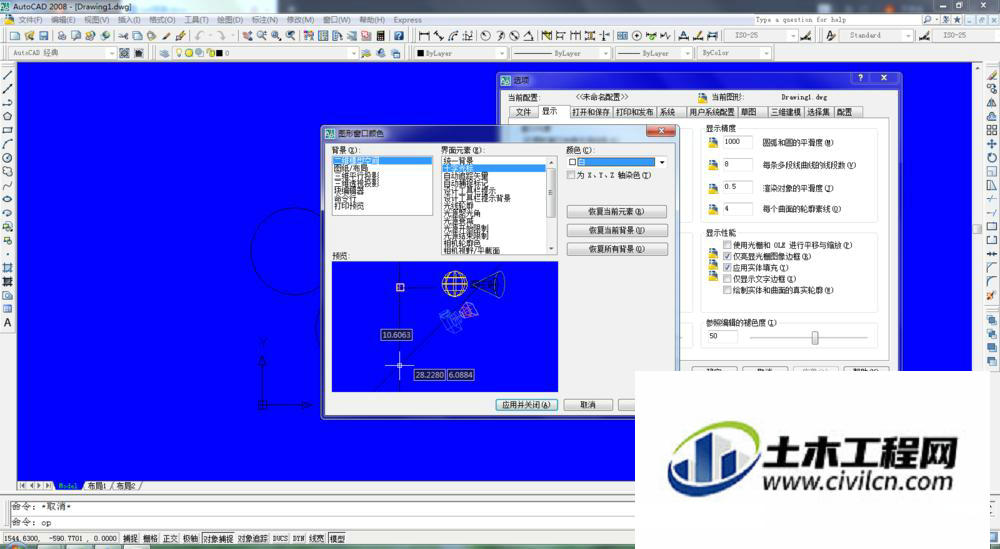
Task: Click the Help question mark toolbar icon
Action: pos(399,36)
